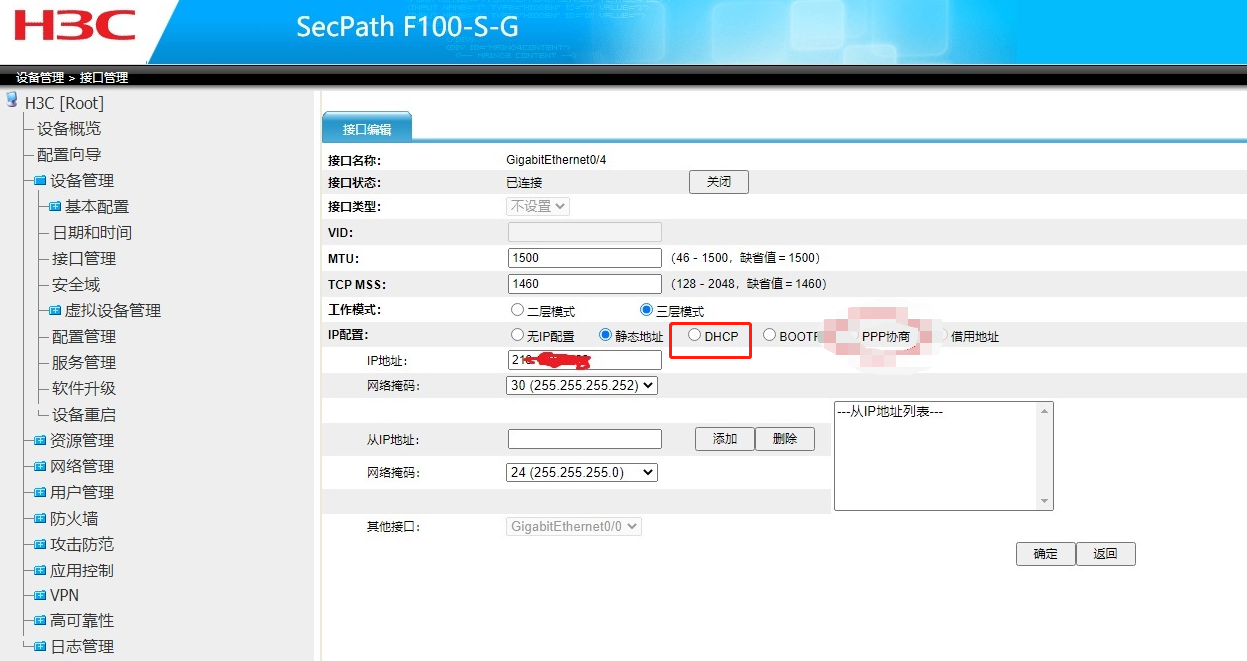Click the folder icon beside 设备管理
Viewport: 1247px width, 661px height.
point(40,181)
